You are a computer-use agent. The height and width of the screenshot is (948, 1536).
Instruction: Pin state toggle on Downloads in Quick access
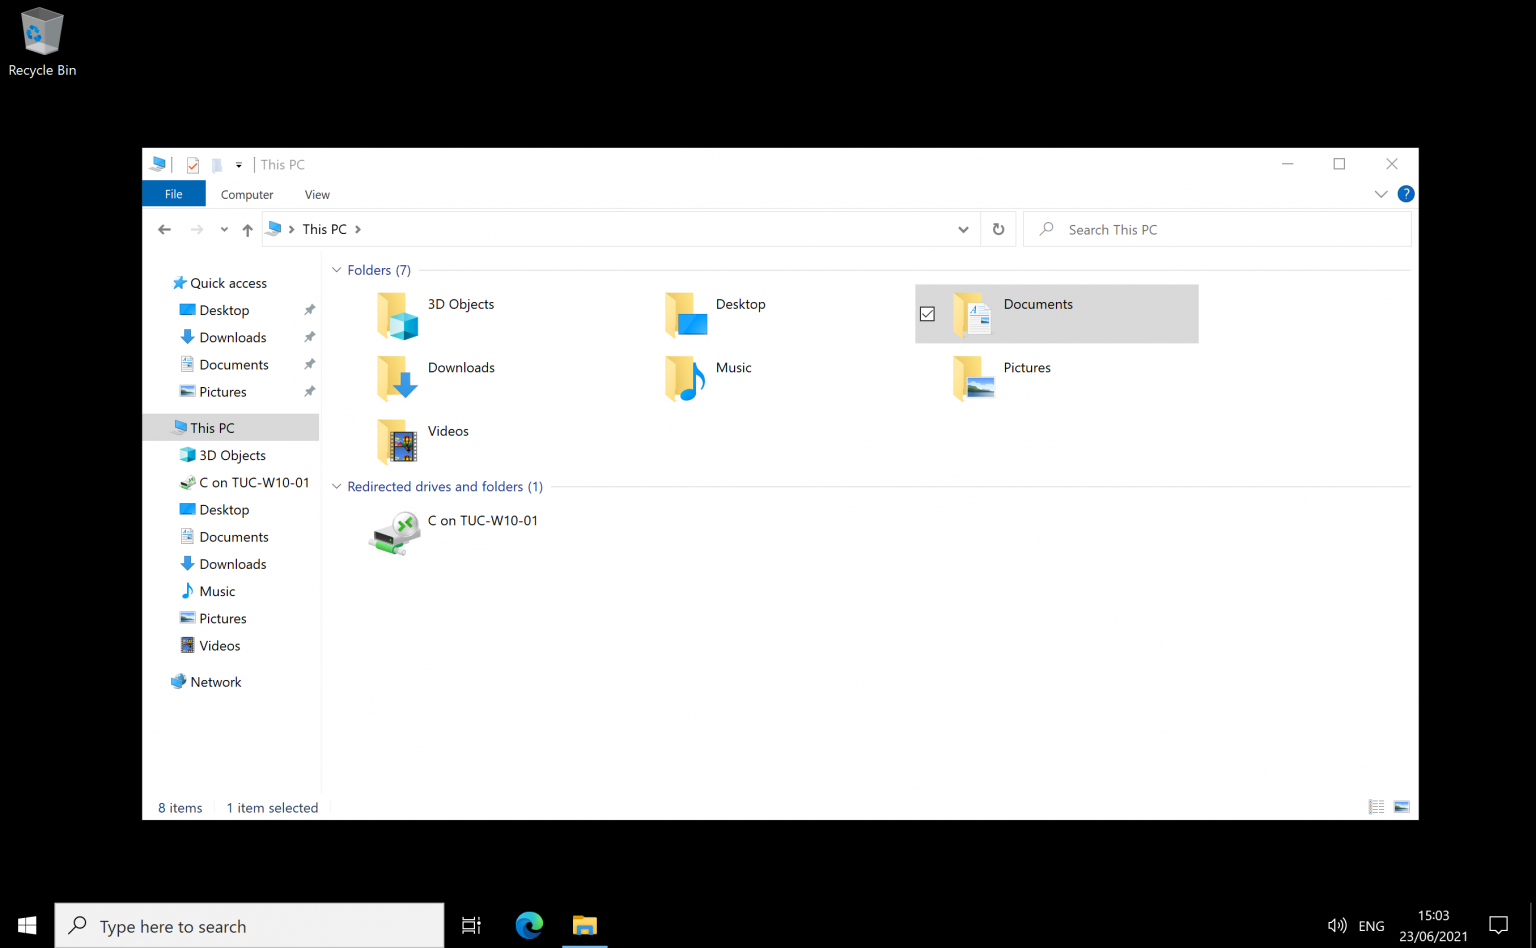(x=309, y=337)
